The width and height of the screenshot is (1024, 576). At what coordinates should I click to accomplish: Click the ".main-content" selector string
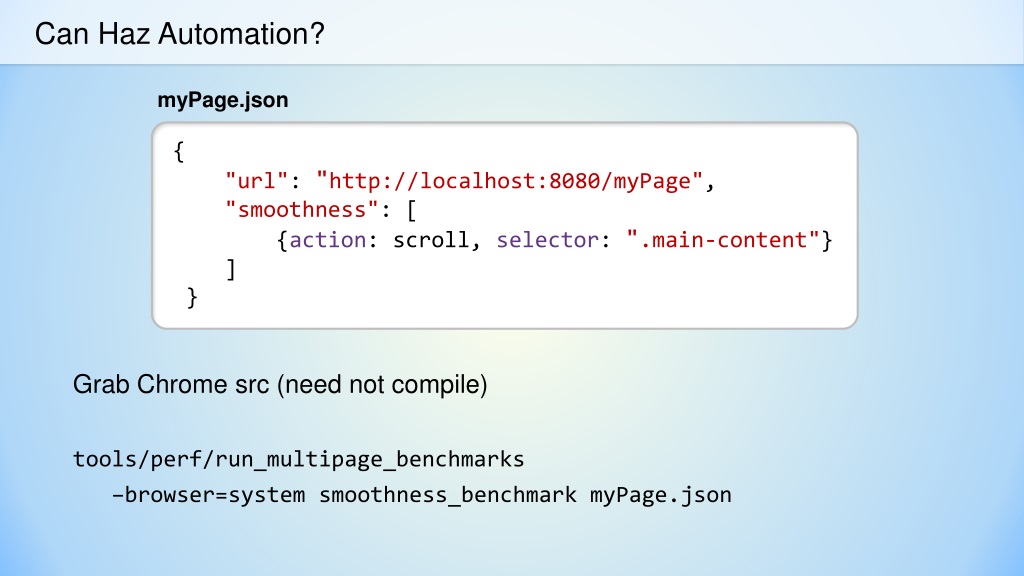pos(722,240)
